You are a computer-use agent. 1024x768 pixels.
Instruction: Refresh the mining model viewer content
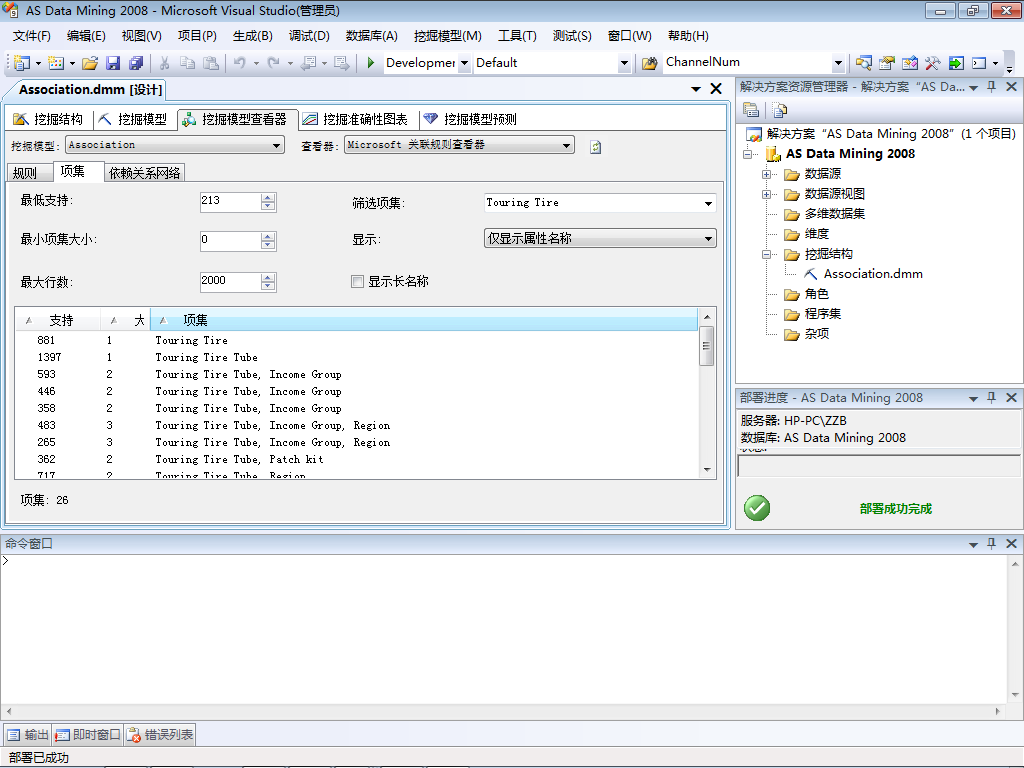point(595,147)
